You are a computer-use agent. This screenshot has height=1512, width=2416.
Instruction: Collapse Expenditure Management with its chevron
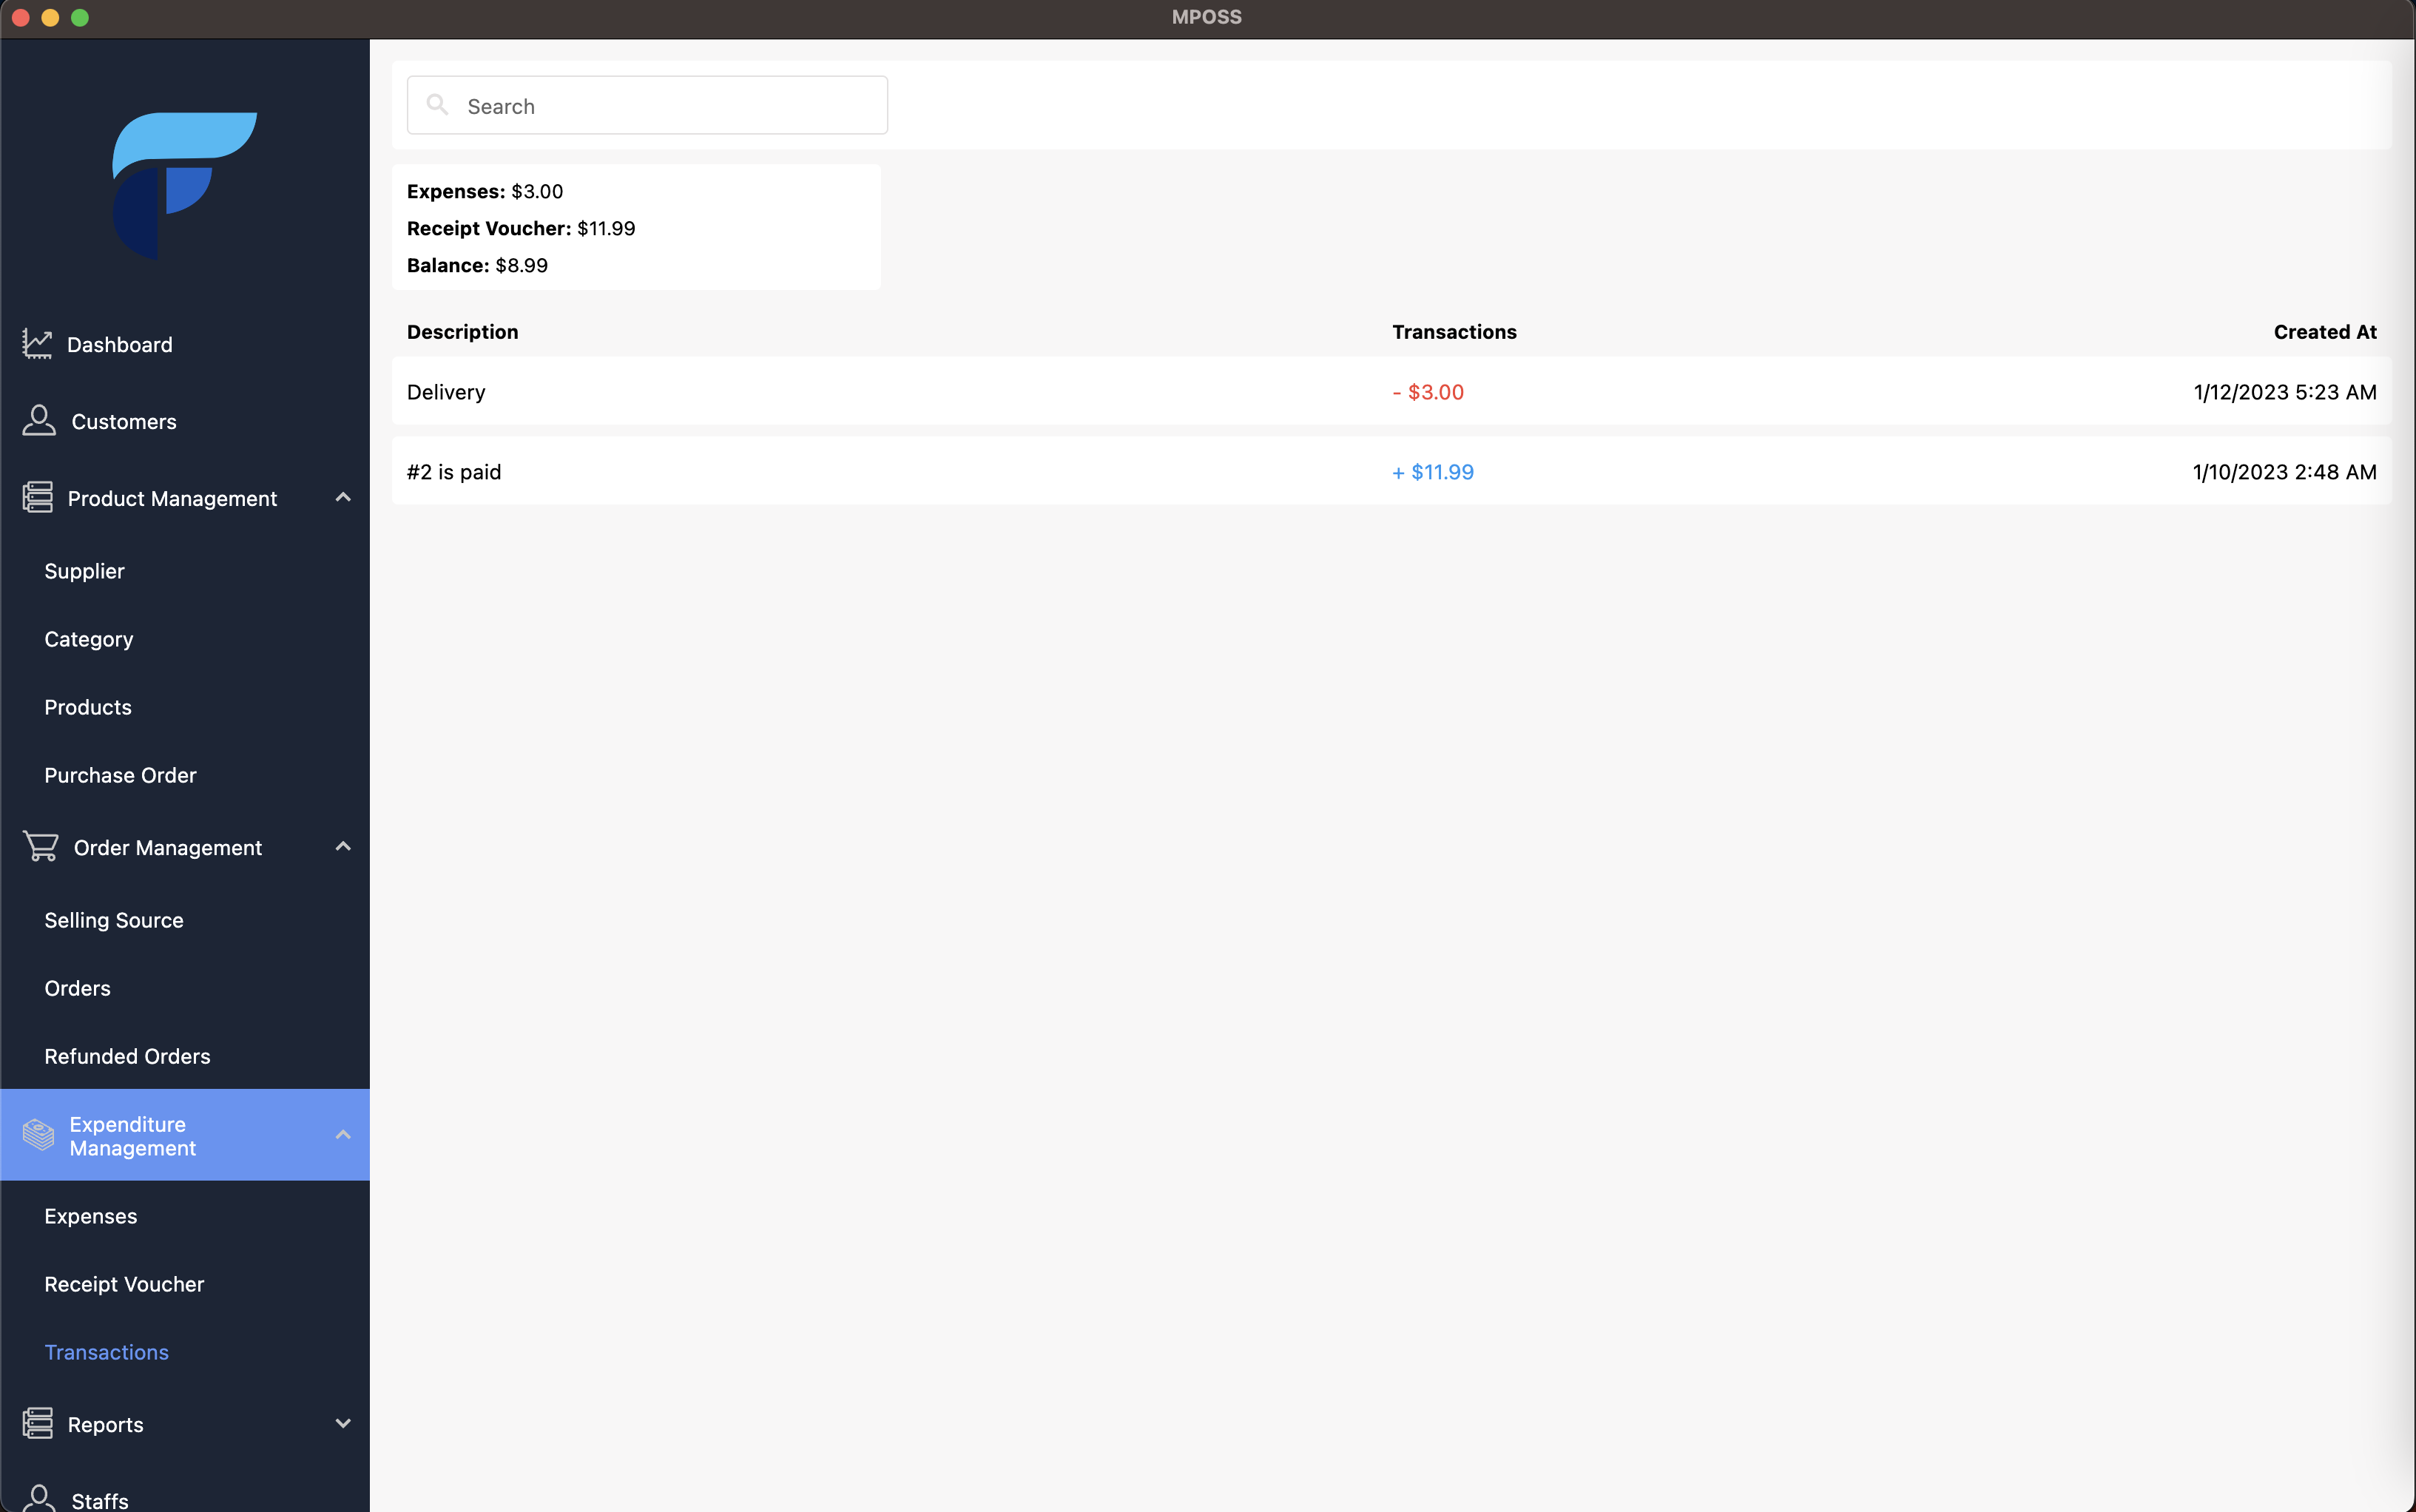coord(343,1134)
